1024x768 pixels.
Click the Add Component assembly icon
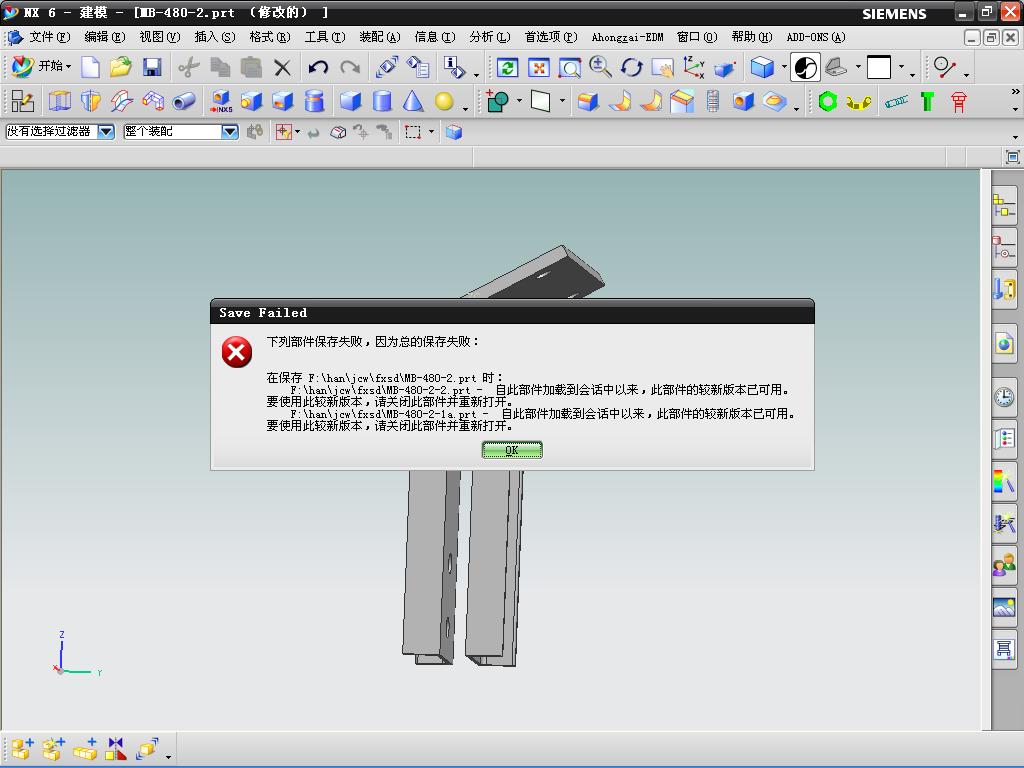[x=22, y=749]
